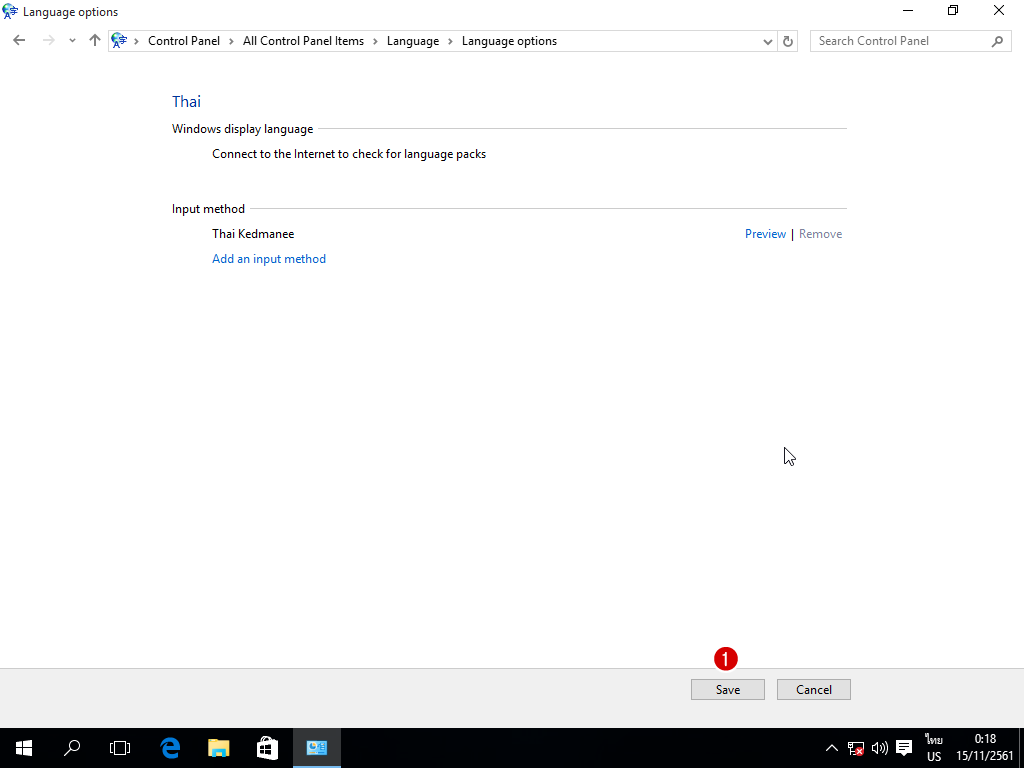
Task: Open the Action Center notifications icon
Action: pyautogui.click(x=904, y=747)
